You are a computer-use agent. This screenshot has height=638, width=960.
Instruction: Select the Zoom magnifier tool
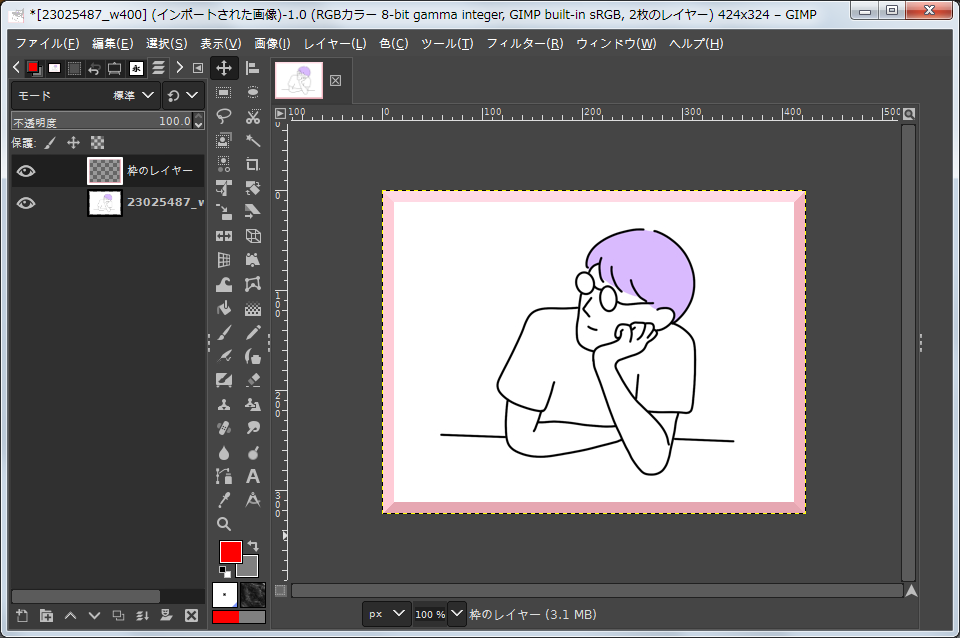[224, 524]
